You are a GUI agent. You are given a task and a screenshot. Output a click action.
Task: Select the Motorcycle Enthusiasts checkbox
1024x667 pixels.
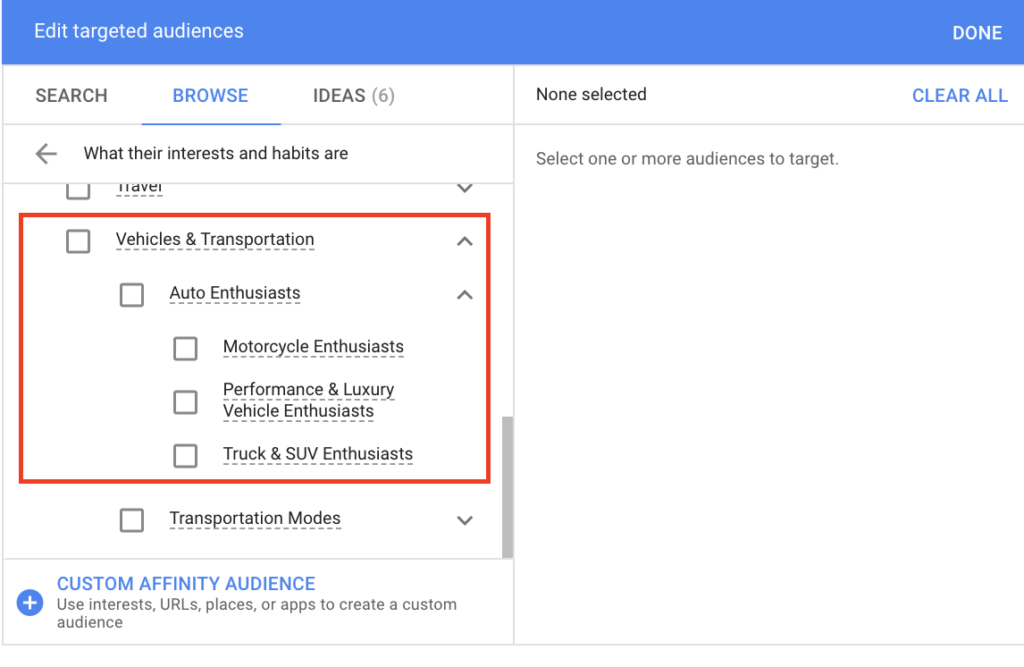185,348
